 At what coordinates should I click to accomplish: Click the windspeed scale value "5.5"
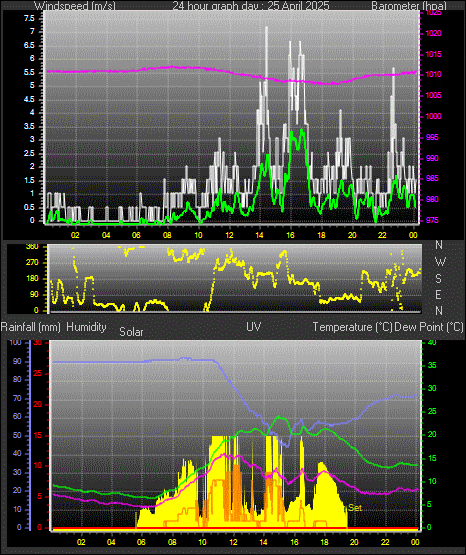[29, 73]
